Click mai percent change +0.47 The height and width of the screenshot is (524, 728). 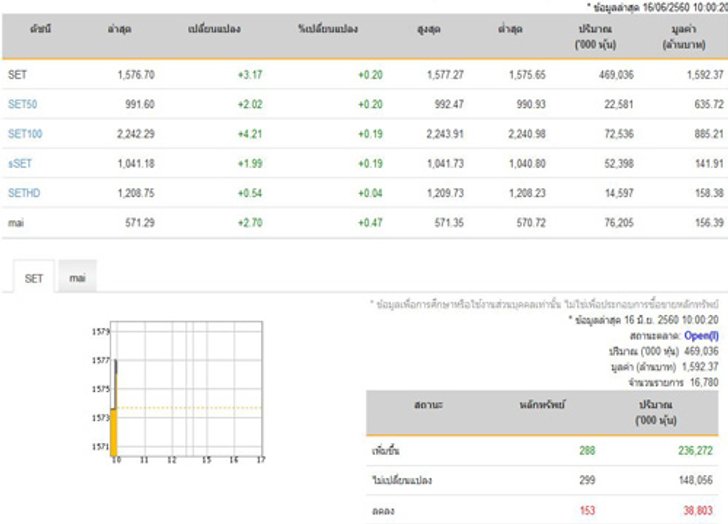click(370, 223)
